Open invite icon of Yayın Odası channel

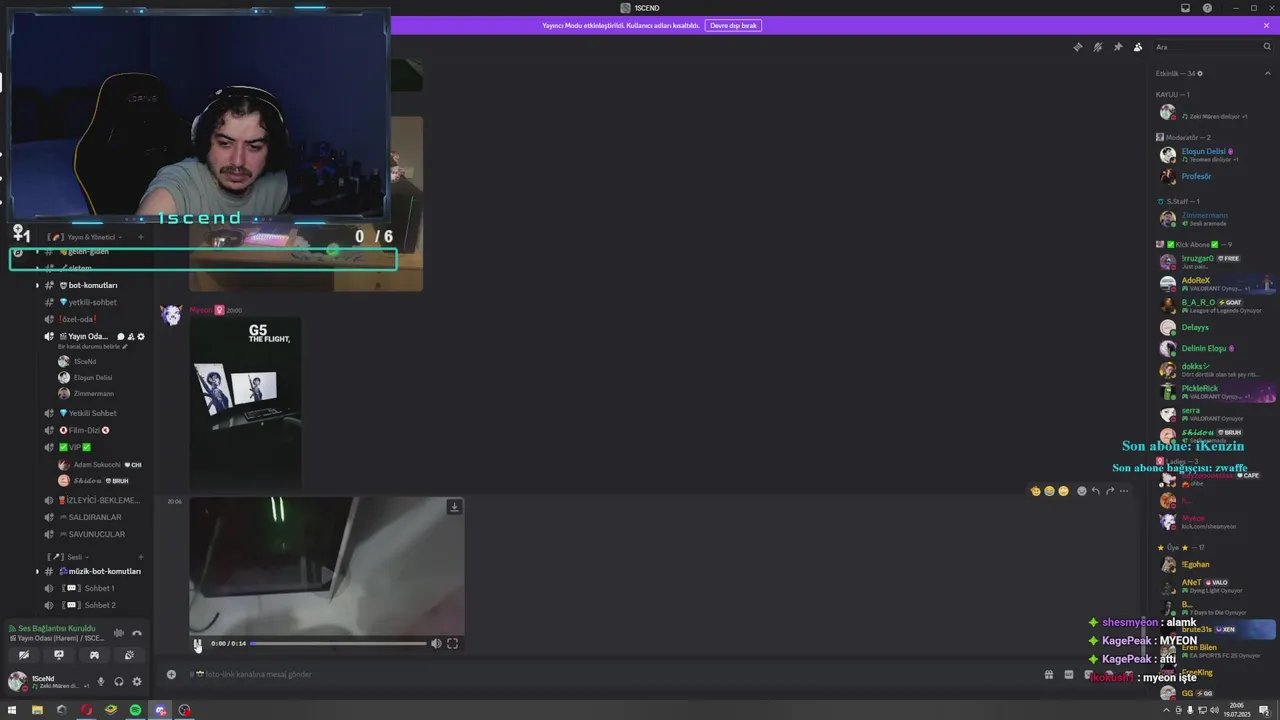click(131, 336)
